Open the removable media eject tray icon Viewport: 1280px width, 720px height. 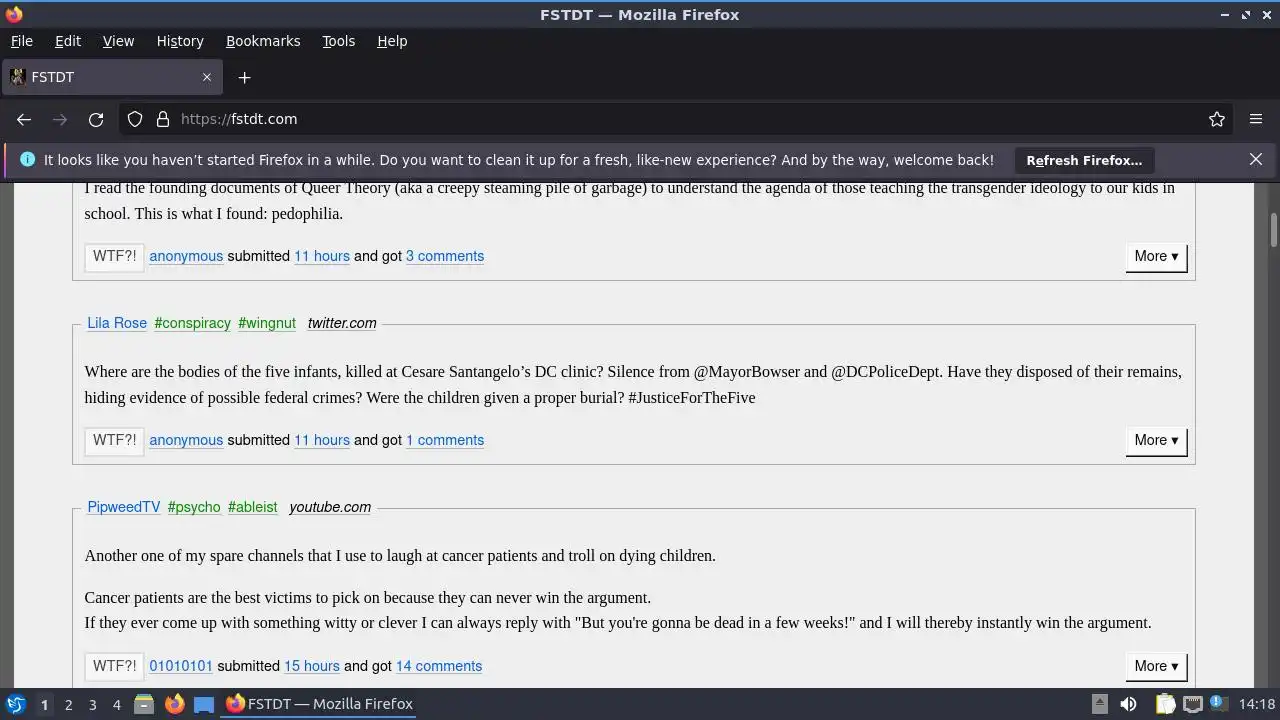tap(1099, 704)
